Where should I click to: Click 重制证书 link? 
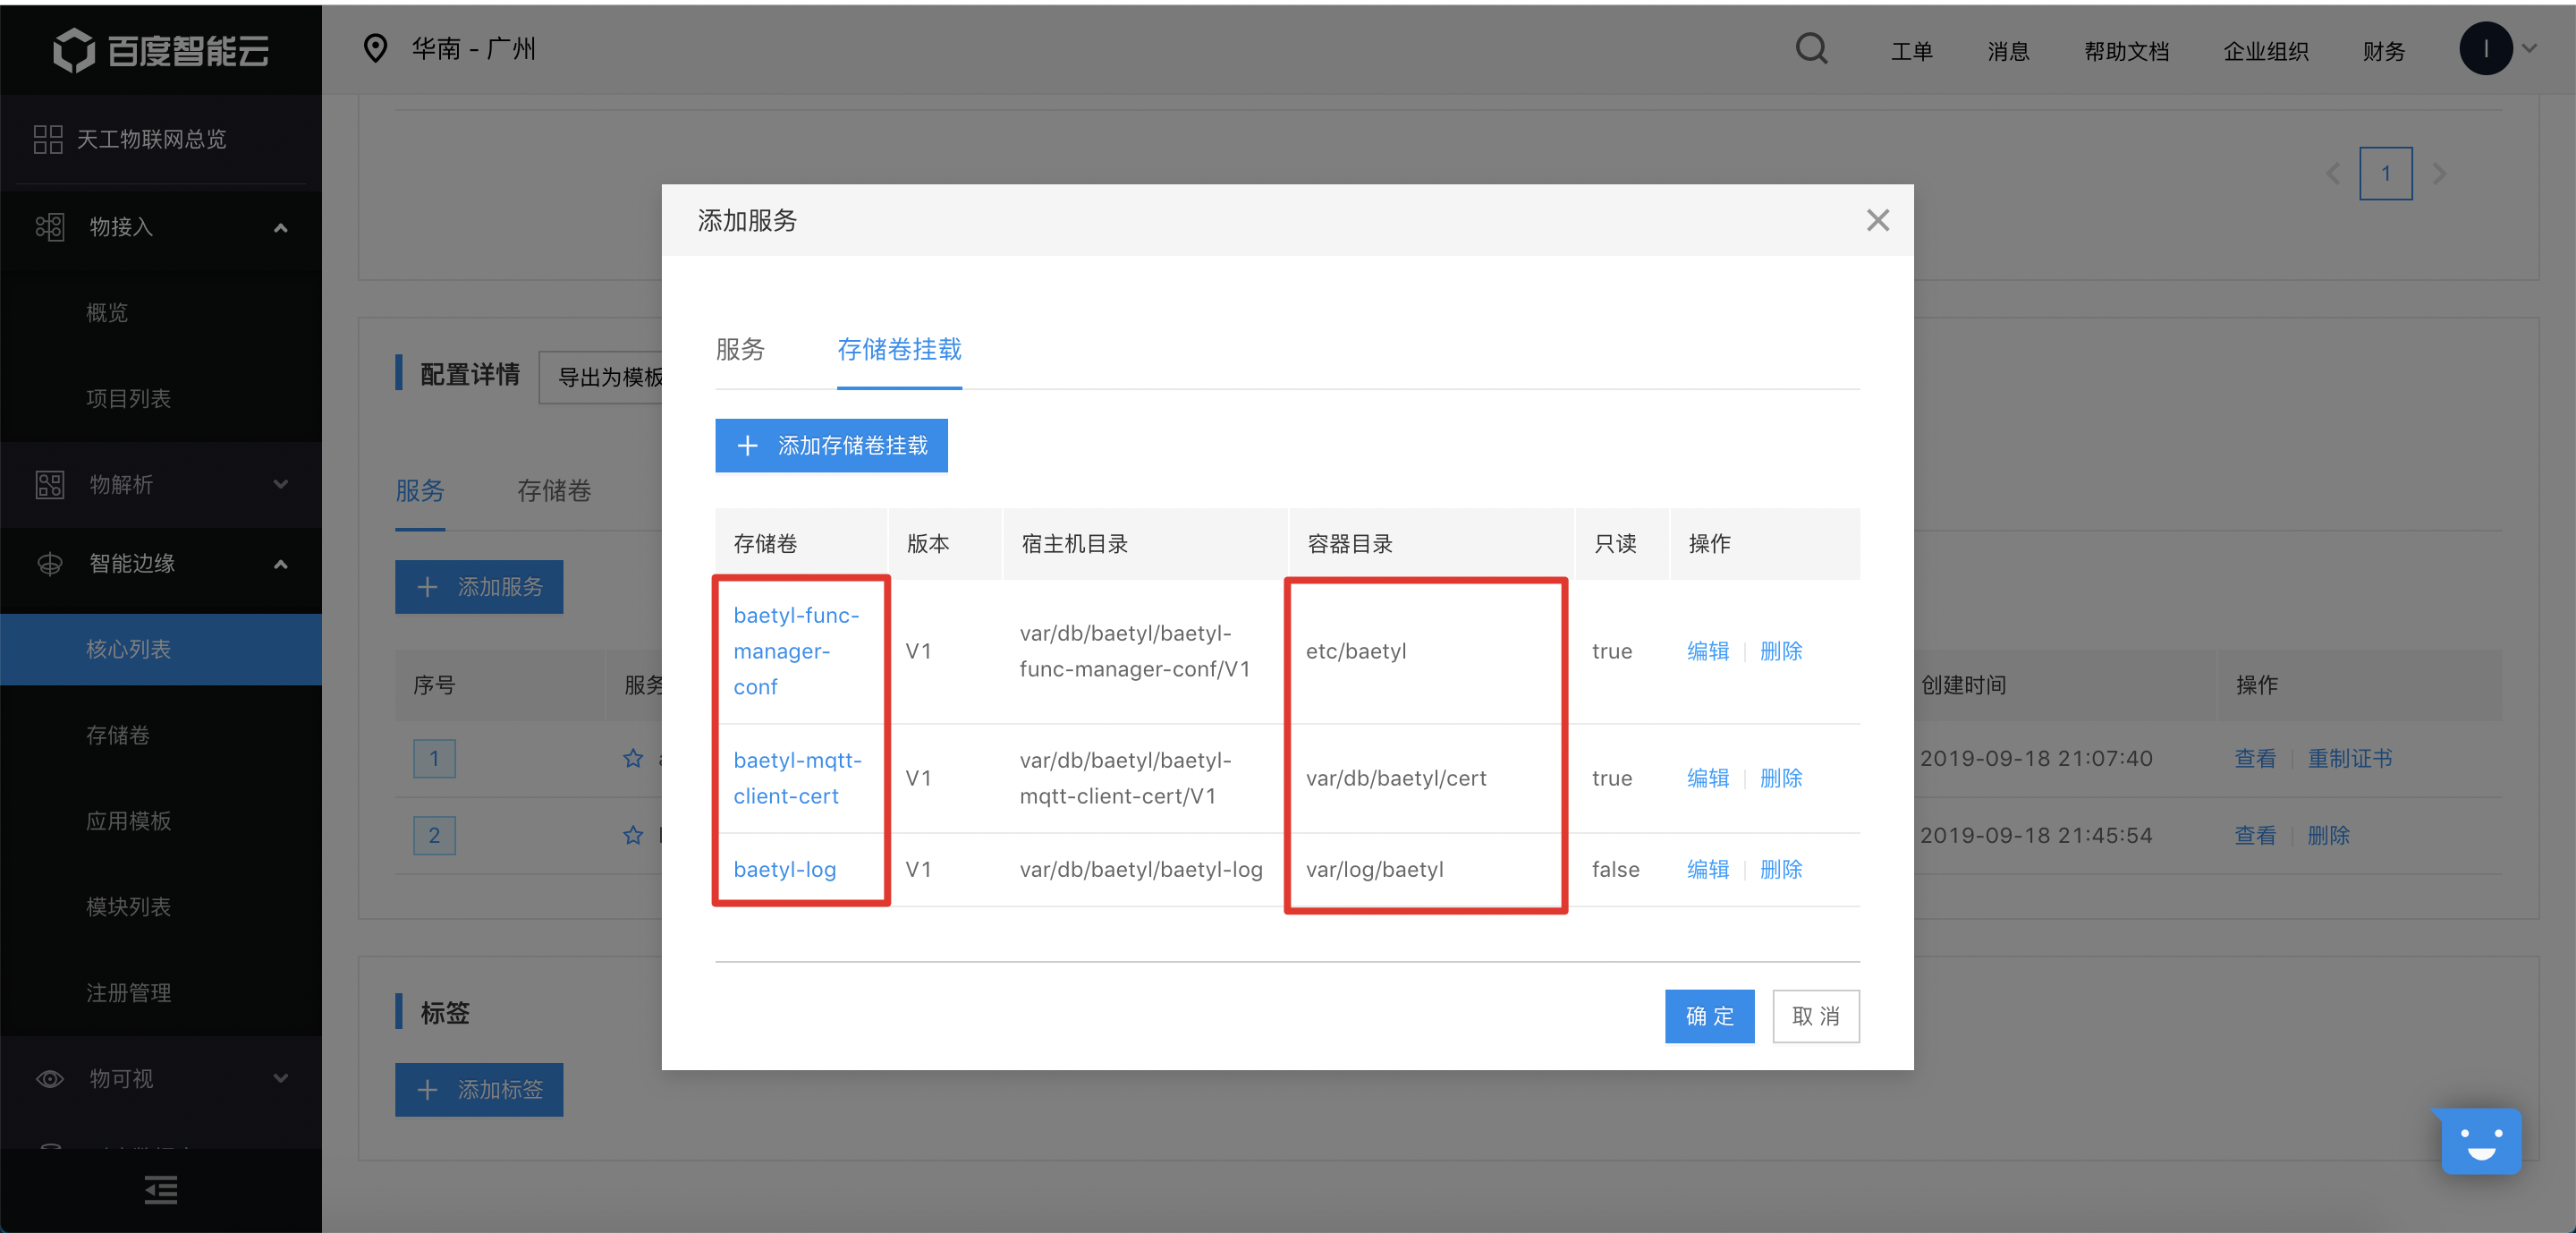2349,758
